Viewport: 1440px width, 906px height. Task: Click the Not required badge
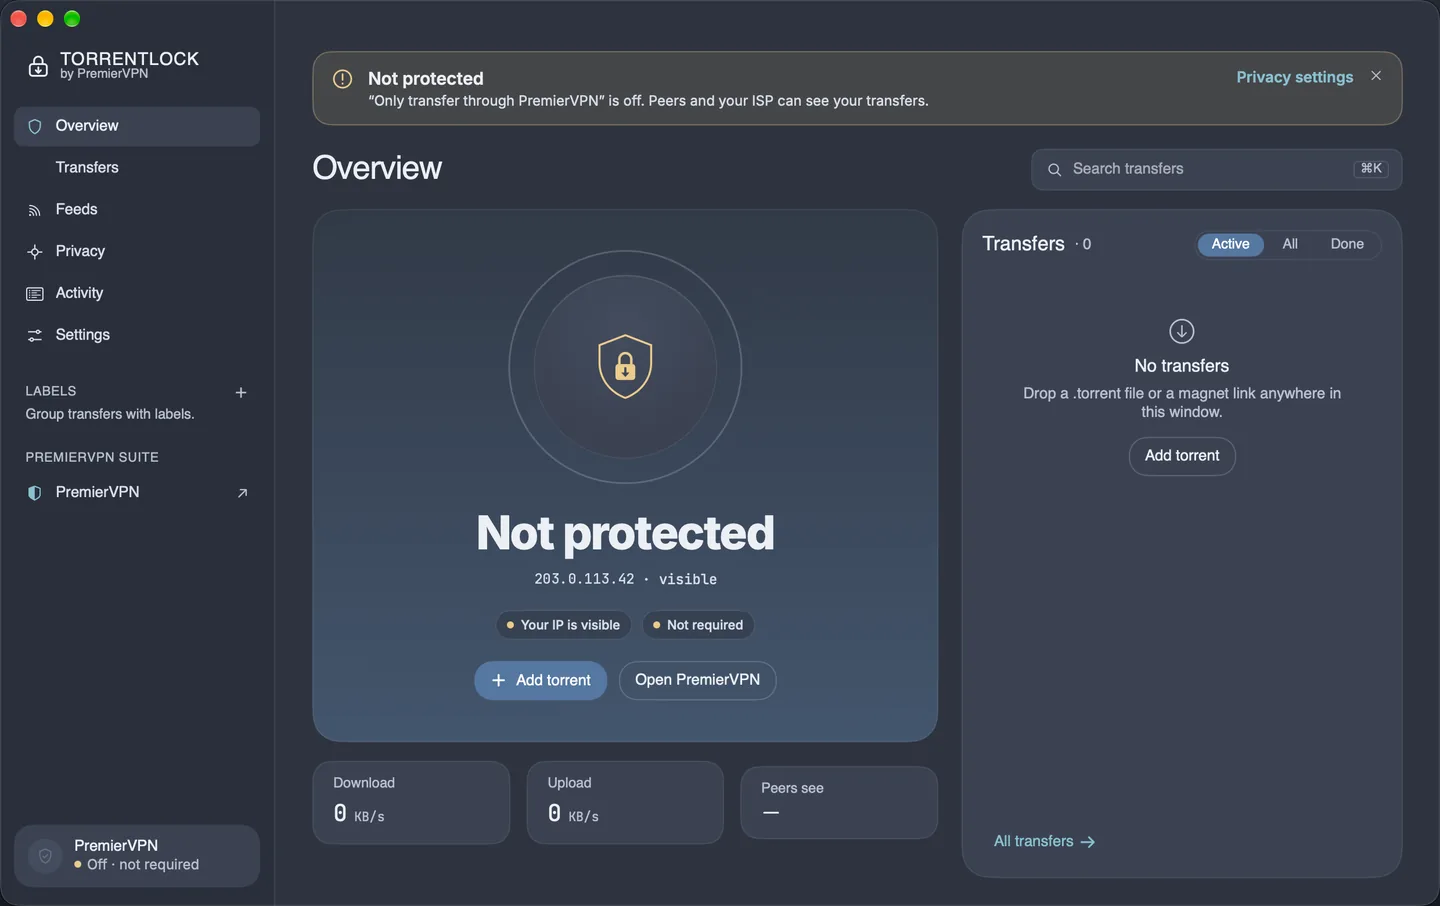698,625
